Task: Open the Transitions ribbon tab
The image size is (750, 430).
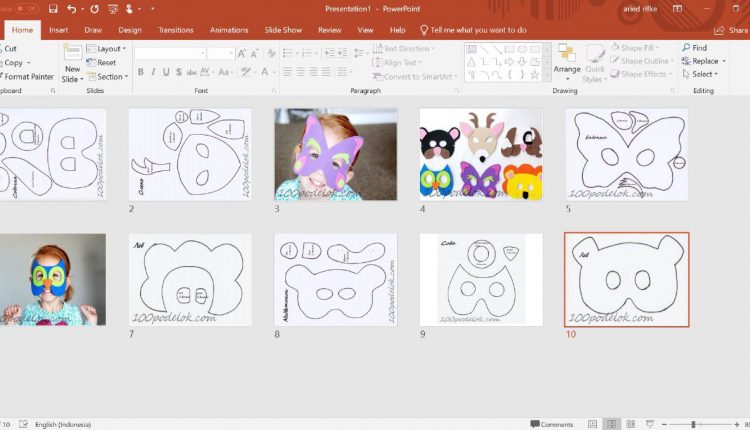Action: pyautogui.click(x=176, y=30)
